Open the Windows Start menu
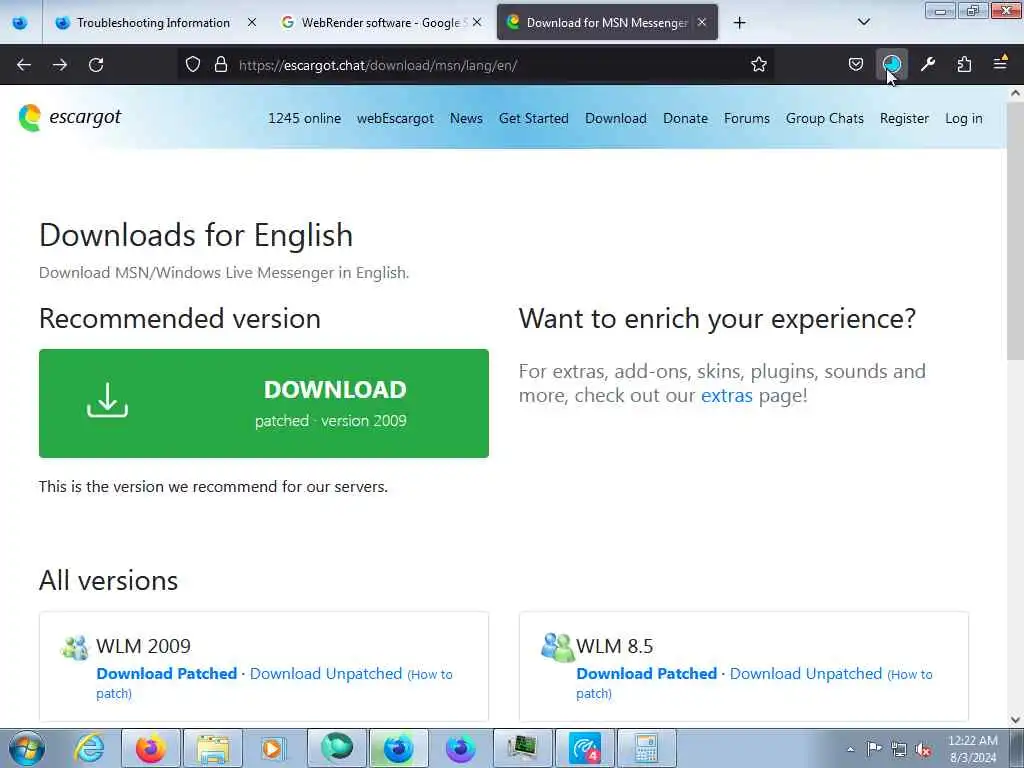 [27, 748]
